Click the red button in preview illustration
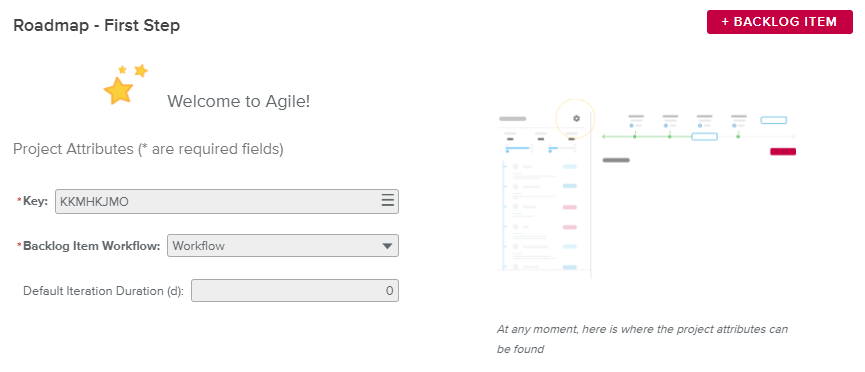The height and width of the screenshot is (372, 865). click(783, 151)
